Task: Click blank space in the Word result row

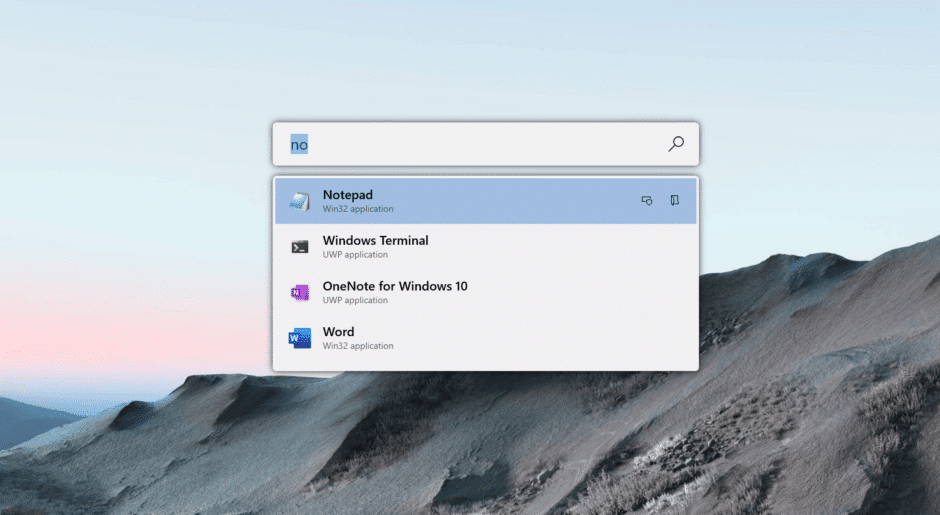Action: click(560, 338)
